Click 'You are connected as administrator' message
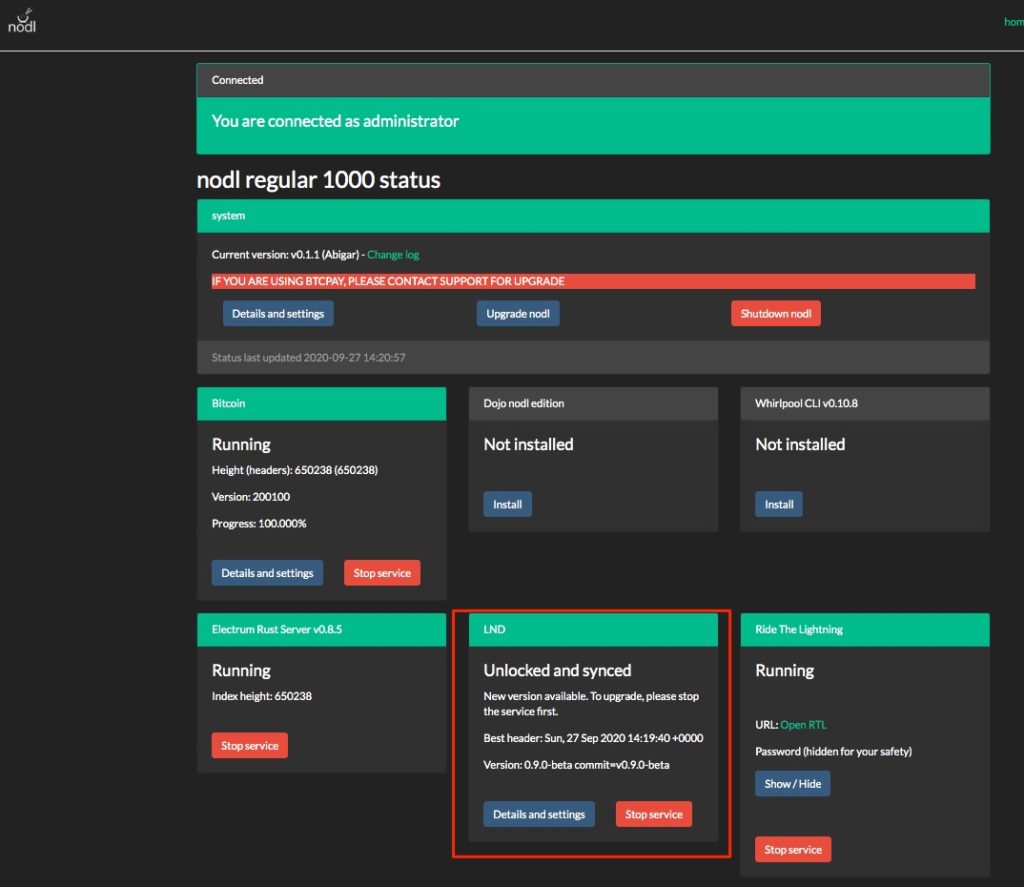The width and height of the screenshot is (1024, 887). (x=335, y=121)
